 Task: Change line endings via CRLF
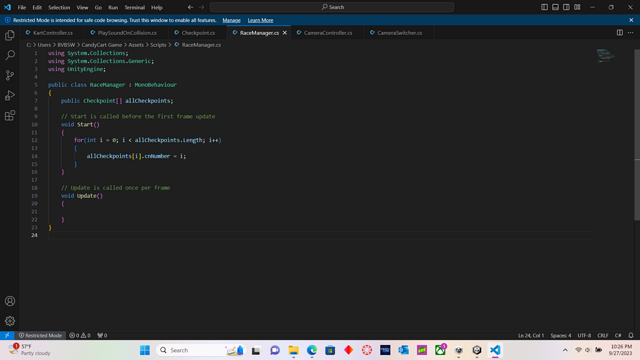pyautogui.click(x=603, y=335)
